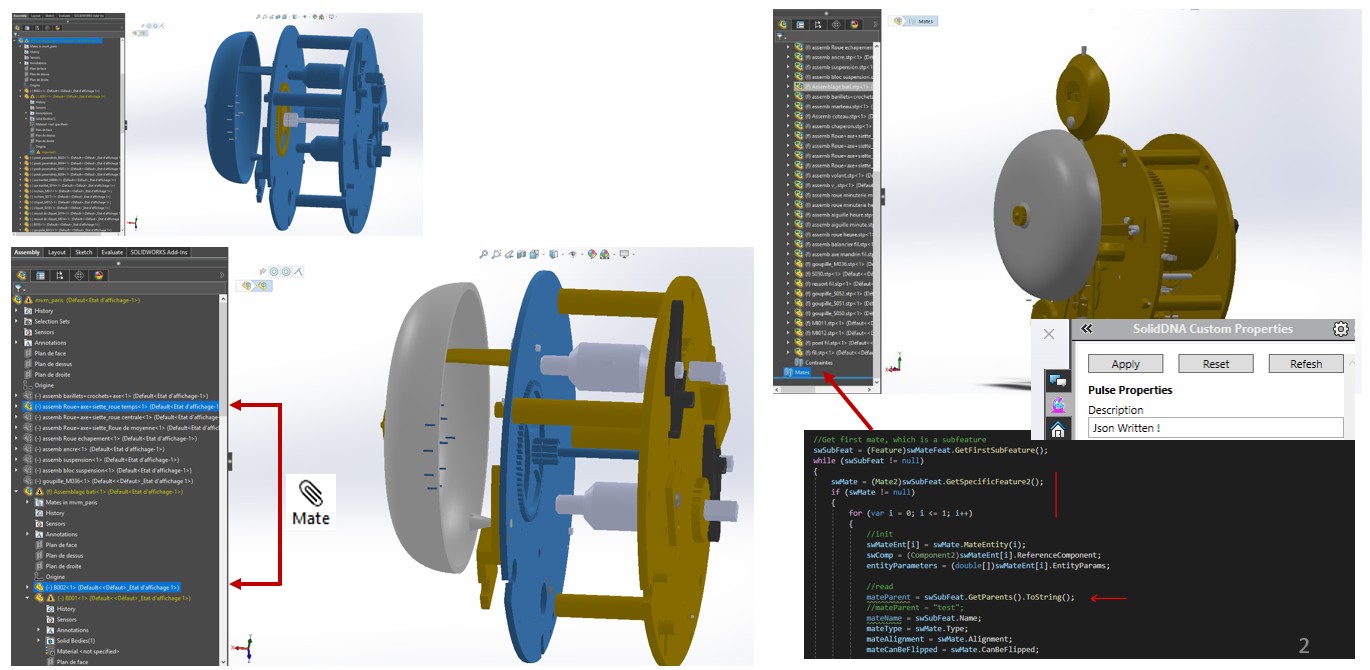Click the Description input field
The width and height of the screenshot is (1370, 670).
point(1215,428)
